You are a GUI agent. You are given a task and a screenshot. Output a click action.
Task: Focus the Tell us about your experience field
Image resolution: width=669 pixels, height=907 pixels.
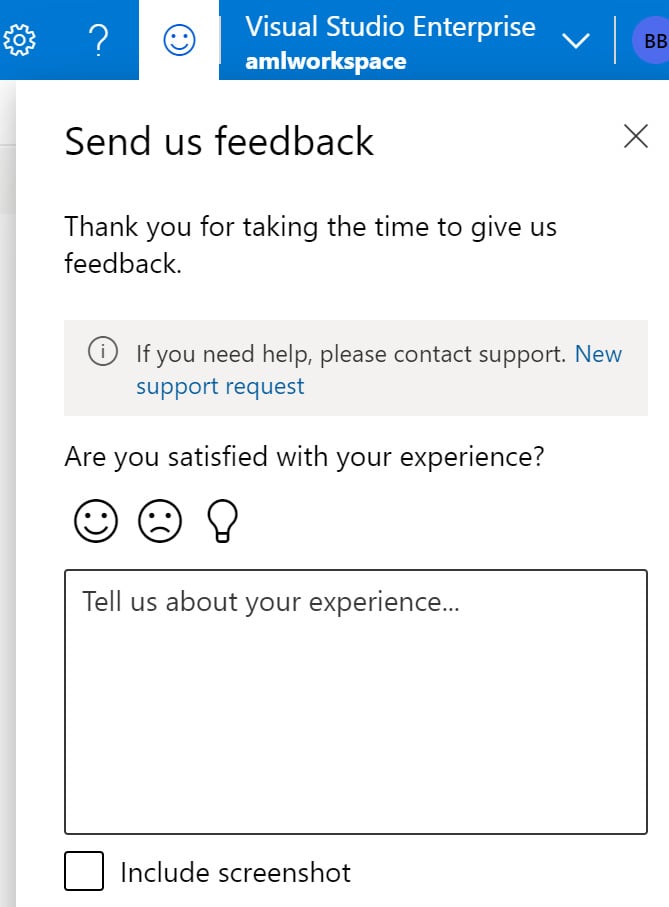[x=356, y=702]
